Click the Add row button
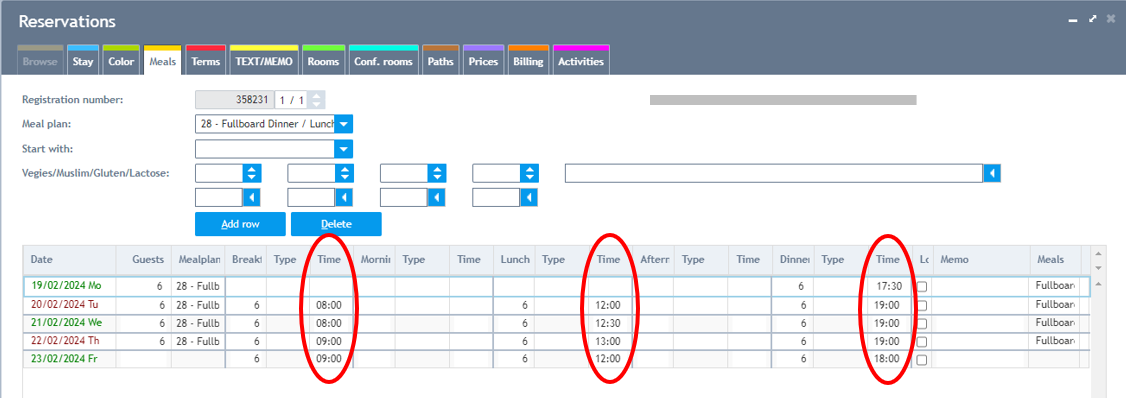The width and height of the screenshot is (1126, 398). click(240, 224)
